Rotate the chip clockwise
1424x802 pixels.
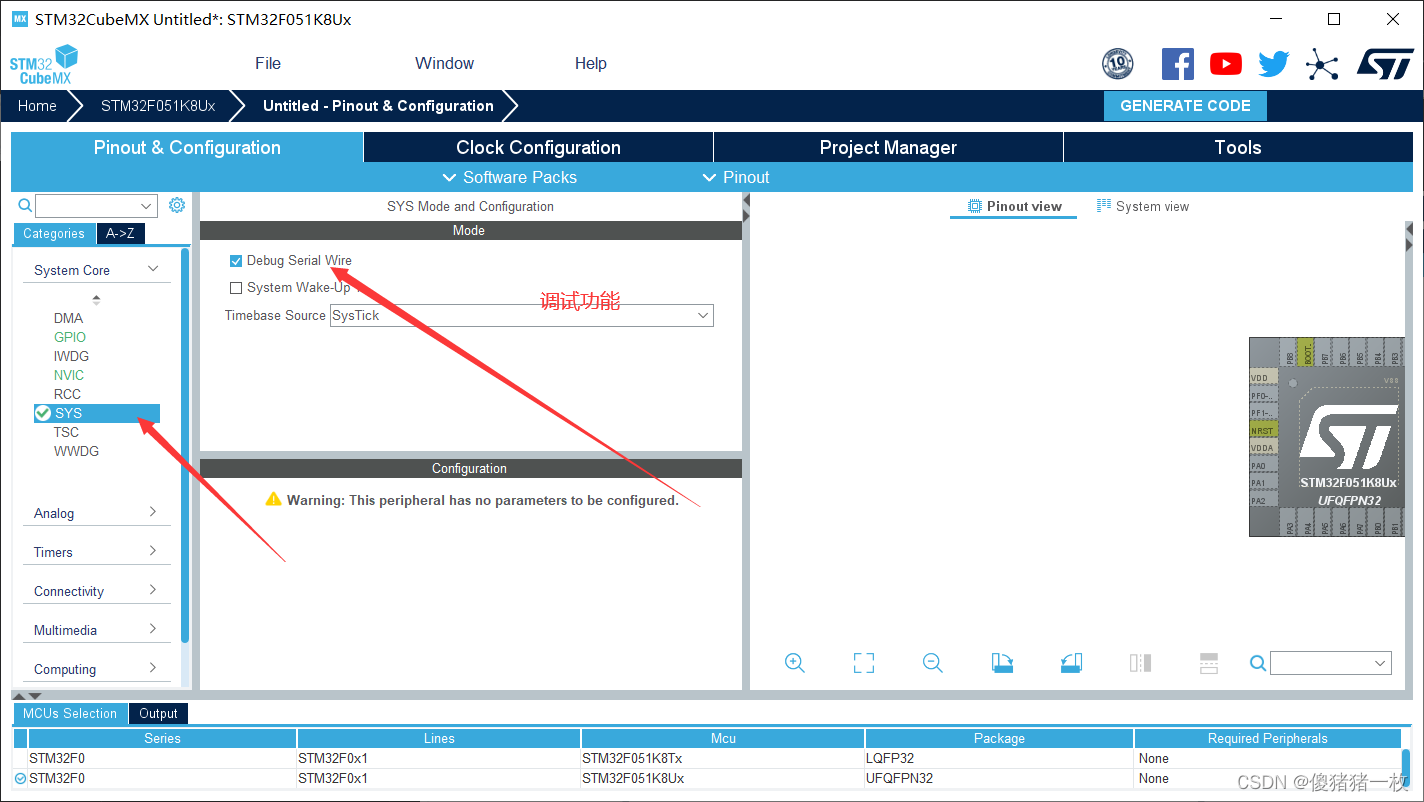1002,663
